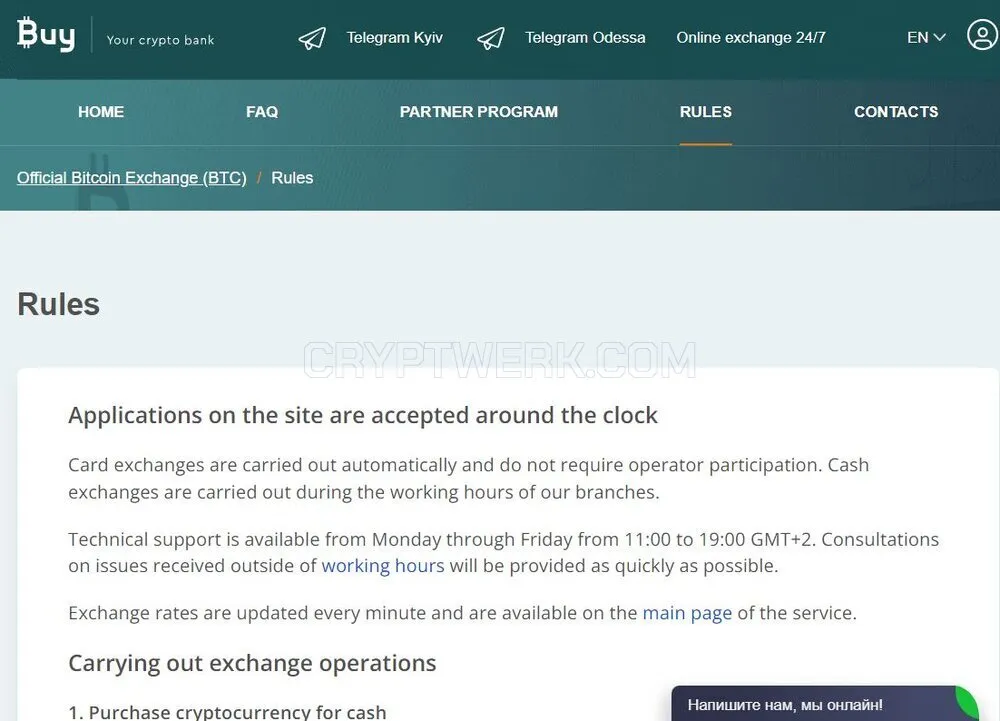This screenshot has height=721, width=1000.
Task: Open the FAQ menu item
Action: click(x=262, y=112)
